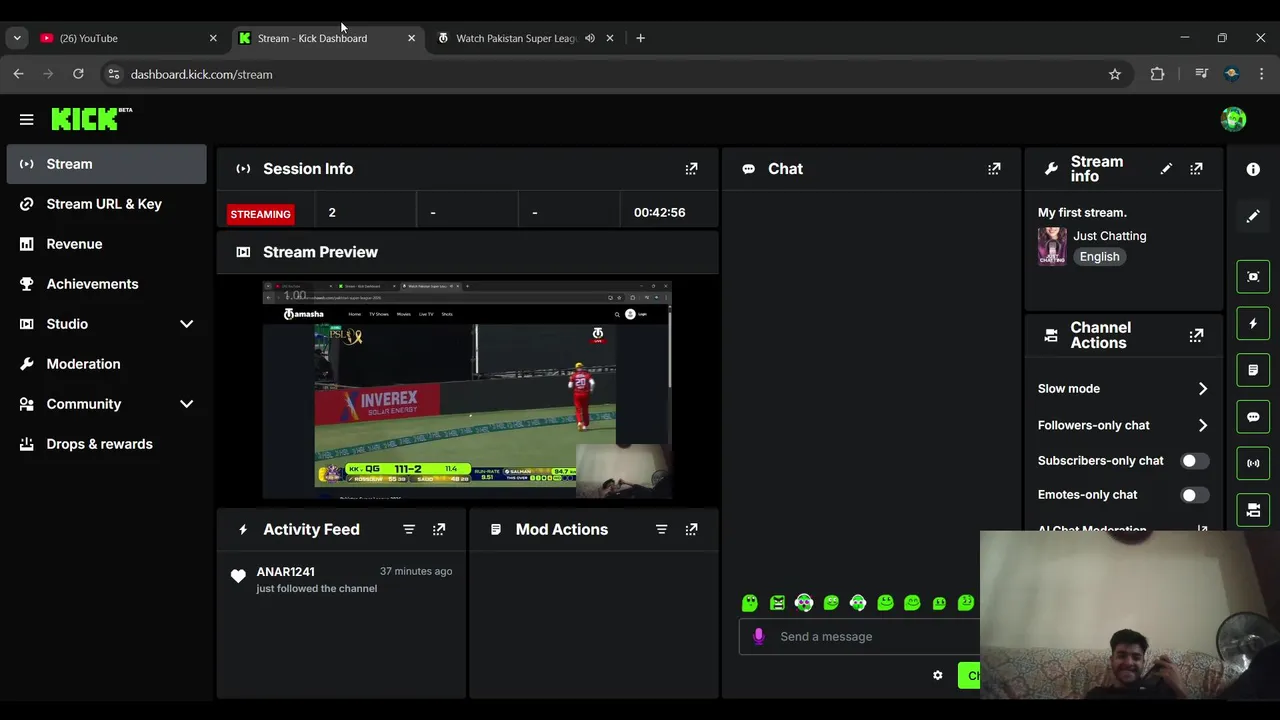
Task: Click the purple microphone icon in message box
Action: [758, 636]
